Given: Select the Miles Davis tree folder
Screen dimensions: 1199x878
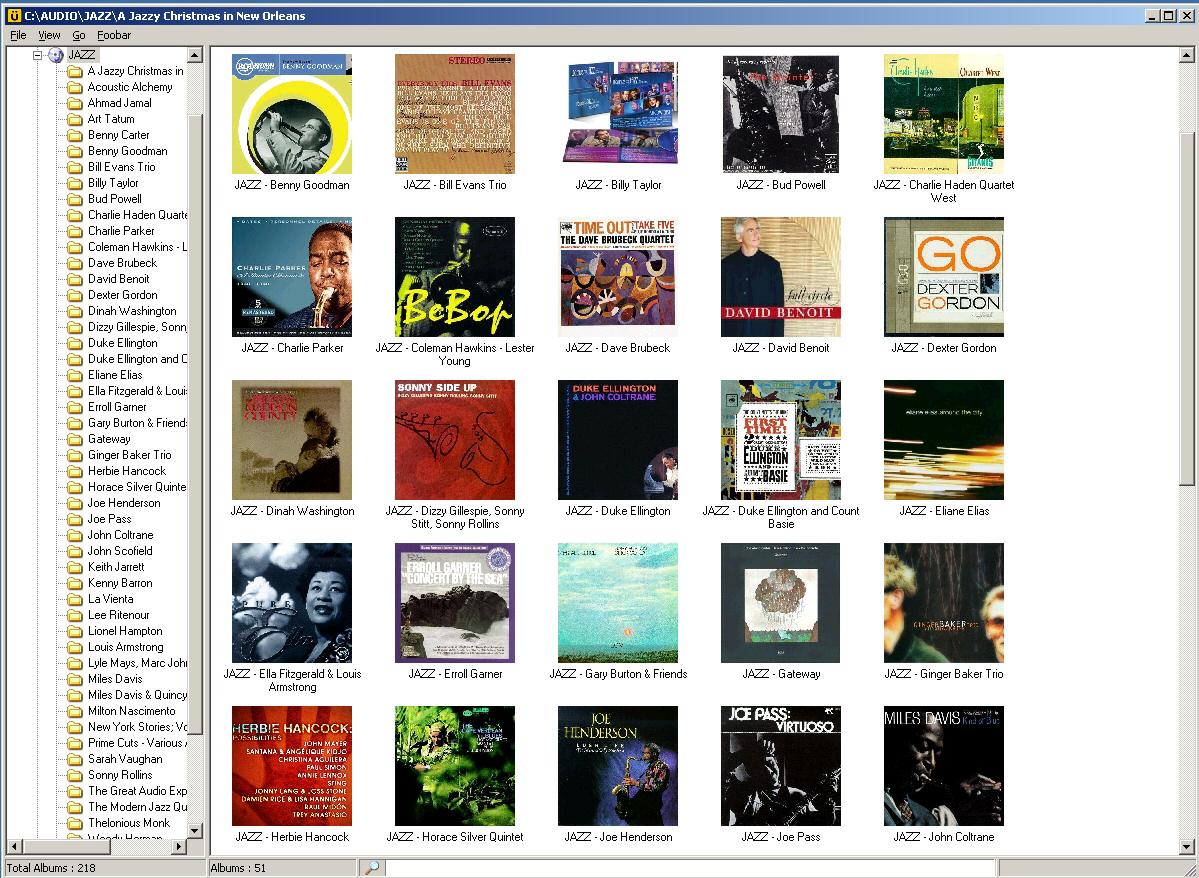Looking at the screenshot, I should coord(115,679).
